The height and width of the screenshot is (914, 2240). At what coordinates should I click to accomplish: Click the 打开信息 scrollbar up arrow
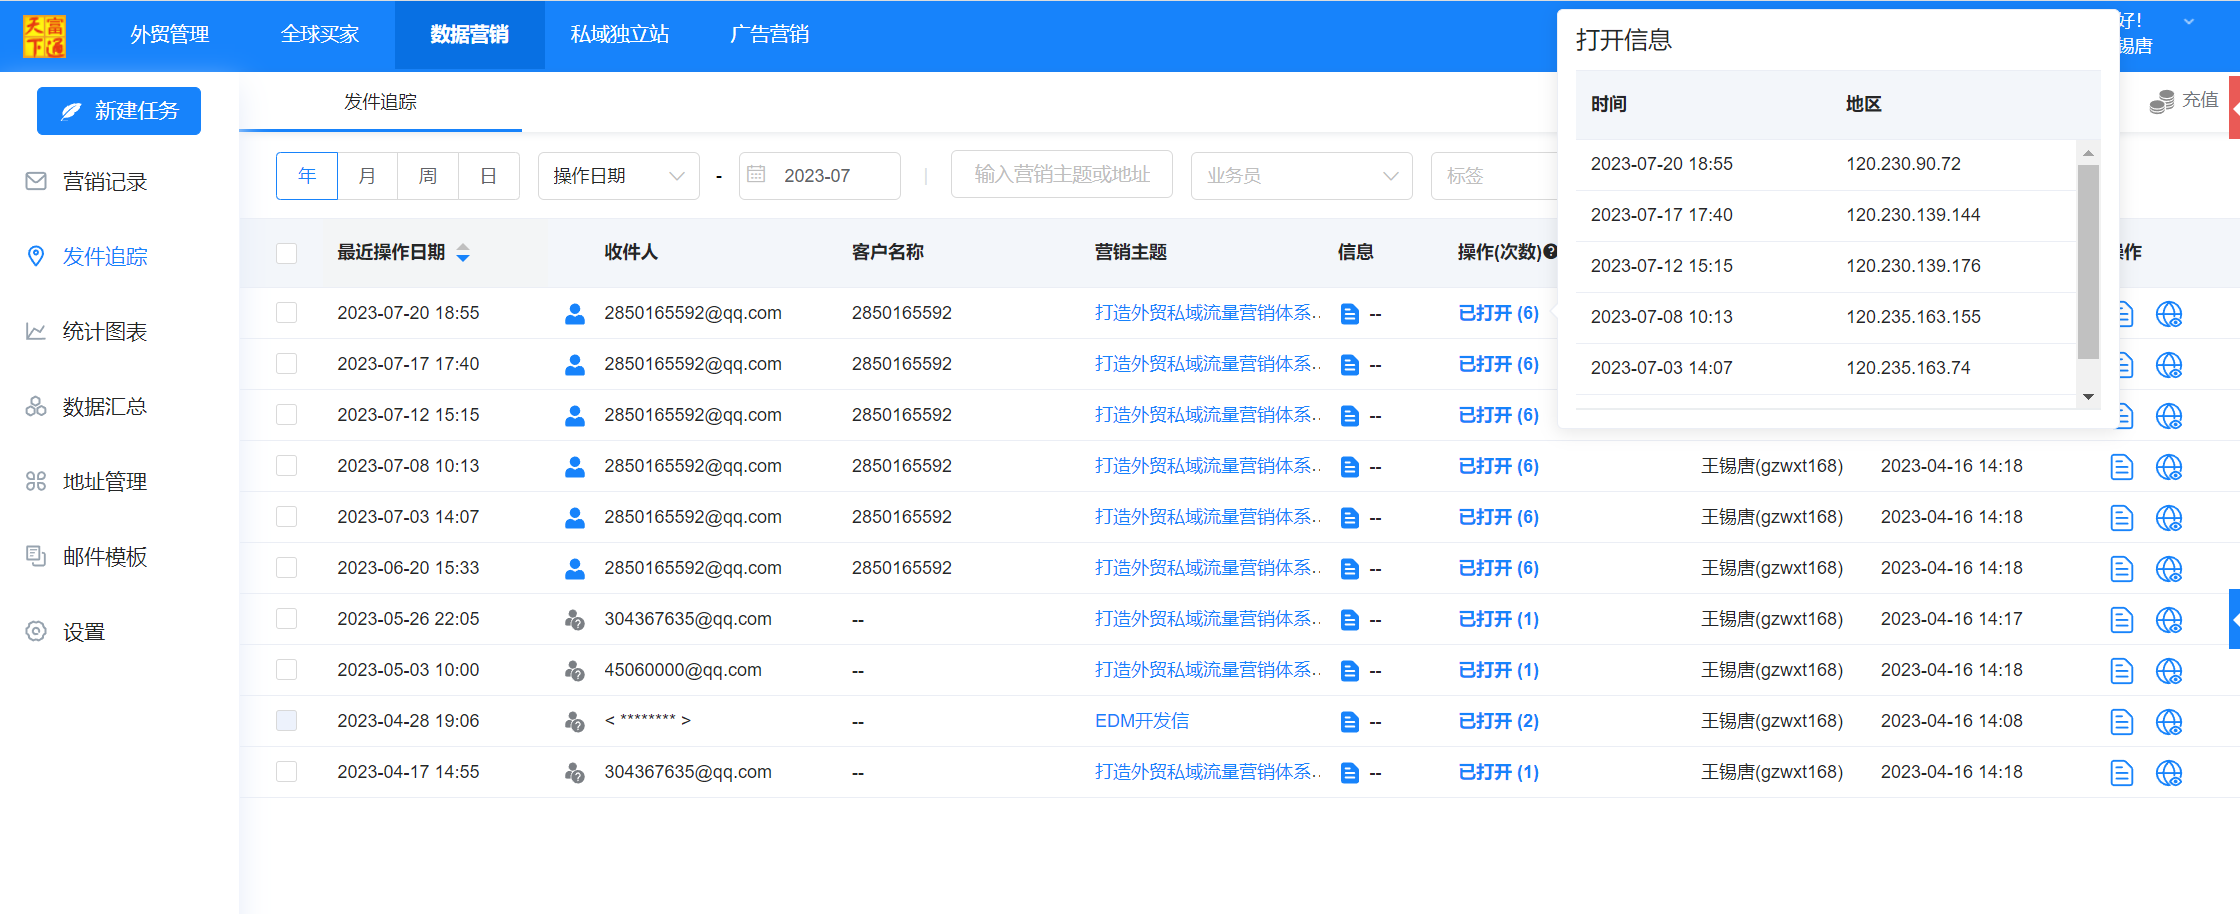(x=2088, y=153)
